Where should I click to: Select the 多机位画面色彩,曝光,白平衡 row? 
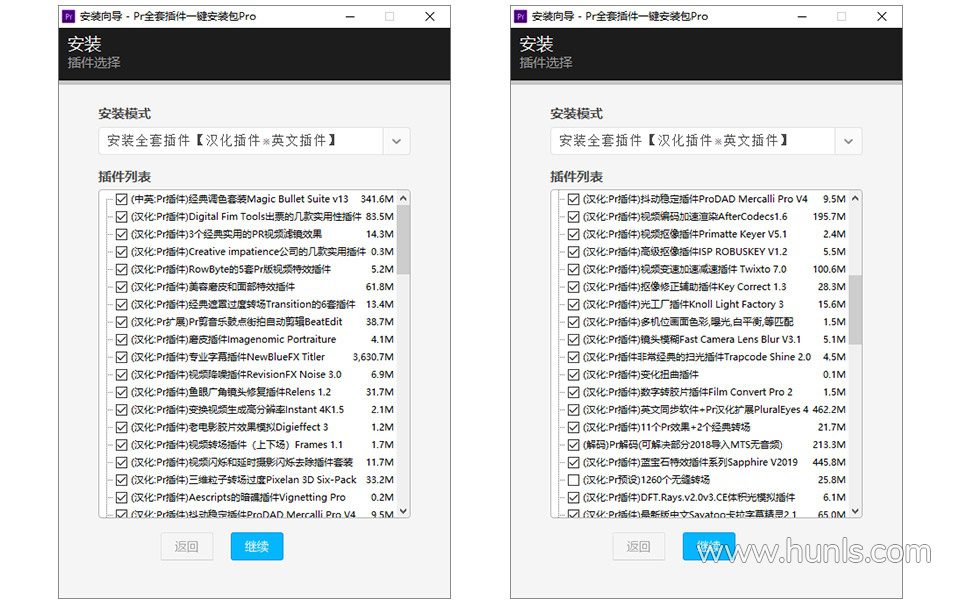[x=707, y=322]
